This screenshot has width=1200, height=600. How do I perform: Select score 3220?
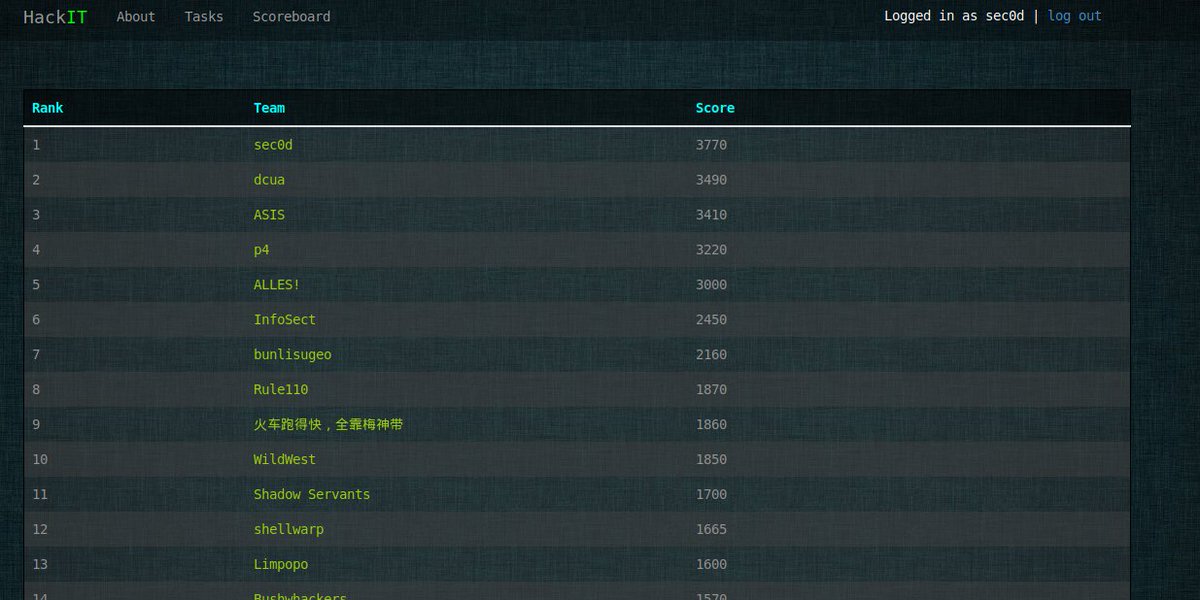(x=711, y=250)
